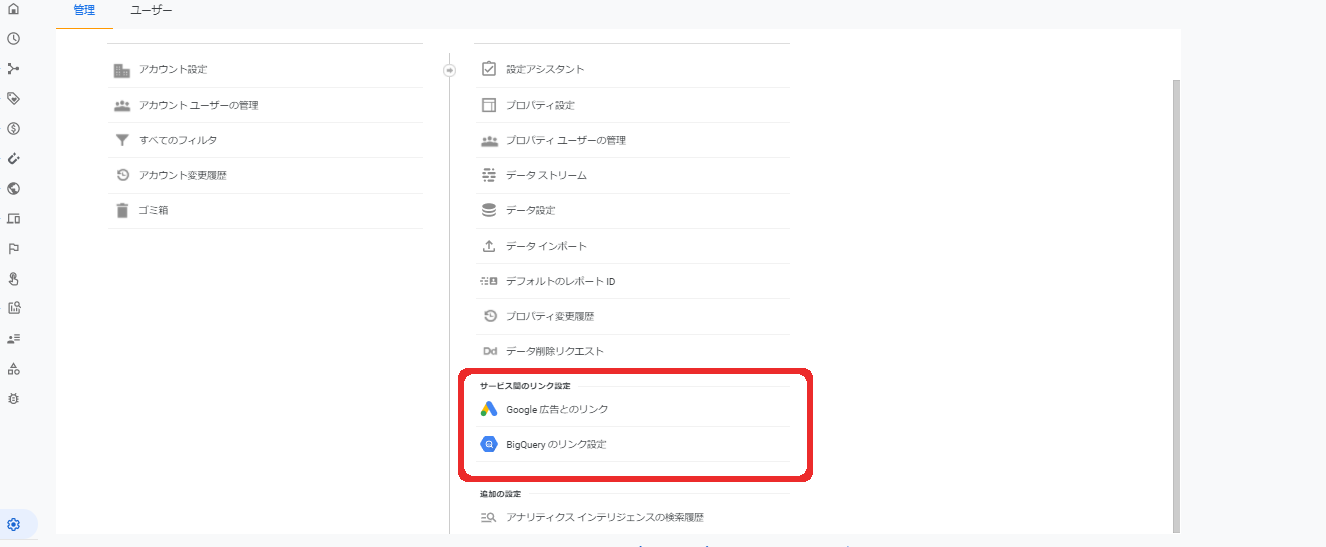Click the magnet icon in the left sidebar
Image resolution: width=1326 pixels, height=547 pixels.
(14, 158)
